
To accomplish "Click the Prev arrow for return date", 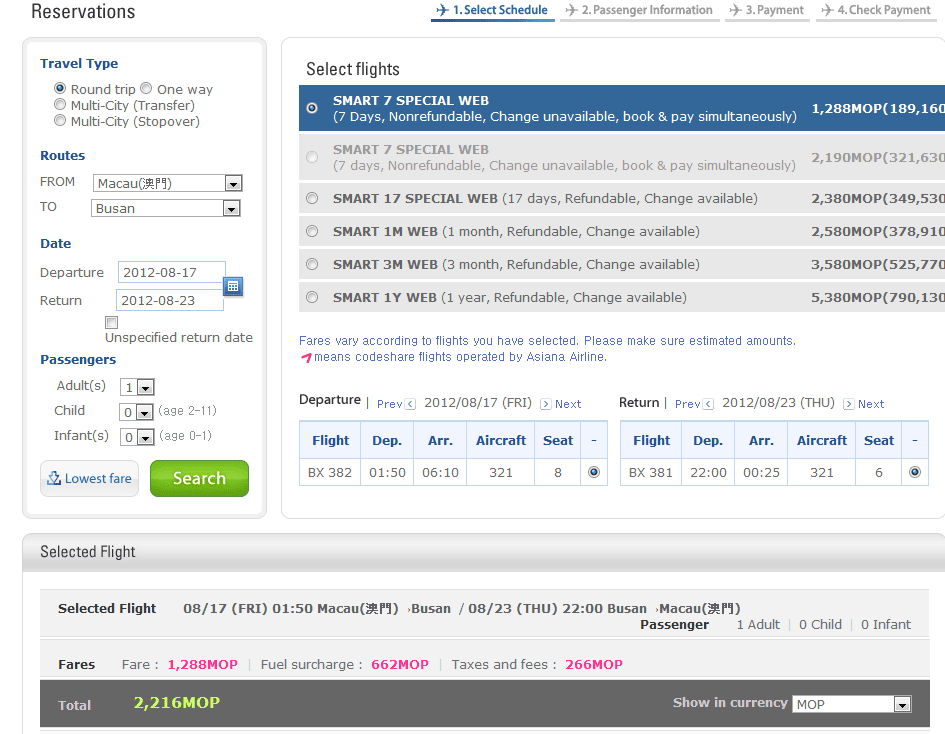I will pyautogui.click(x=708, y=404).
